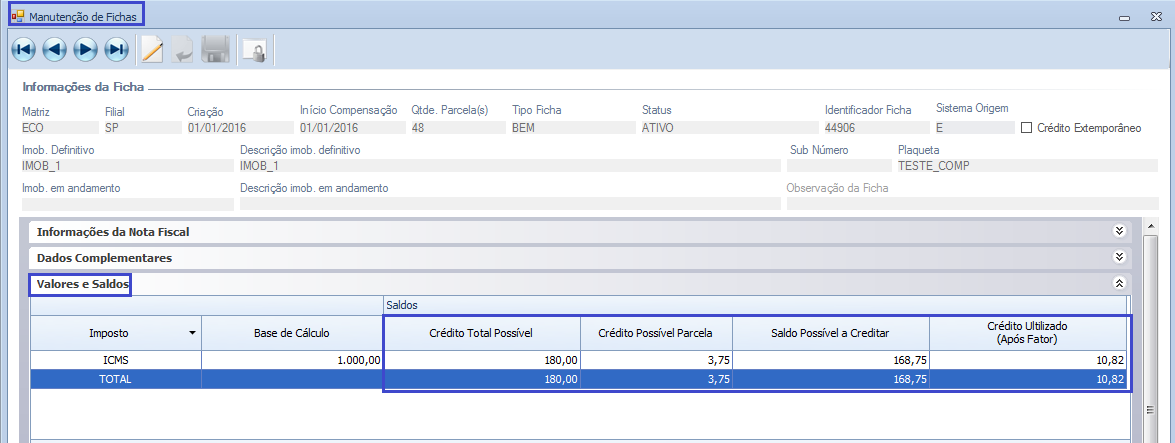Viewport: 1175px width, 443px height.
Task: Click the Manutenção de Fichas window icon
Action: tap(17, 17)
